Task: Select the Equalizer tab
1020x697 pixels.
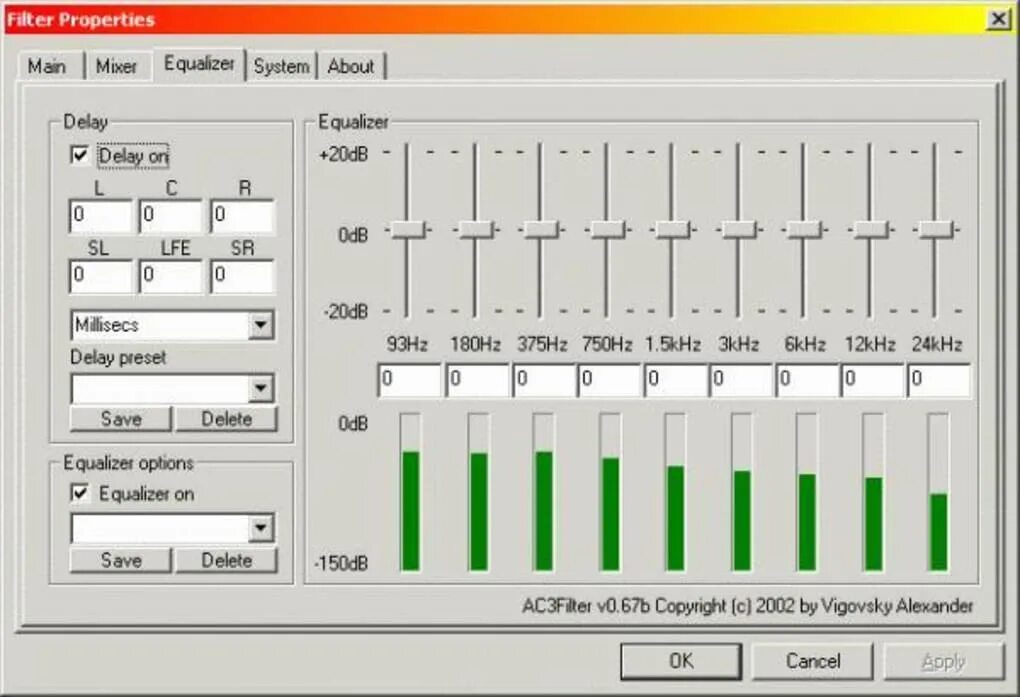Action: [x=199, y=64]
